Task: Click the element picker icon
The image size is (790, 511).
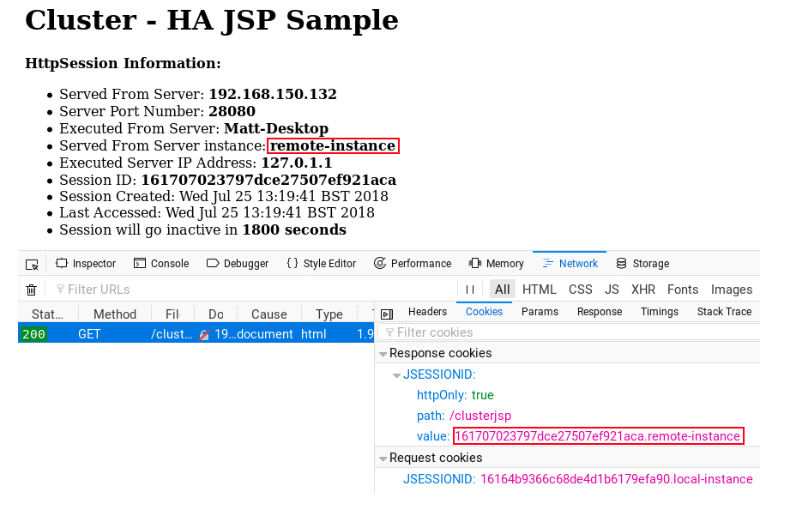Action: 32,264
